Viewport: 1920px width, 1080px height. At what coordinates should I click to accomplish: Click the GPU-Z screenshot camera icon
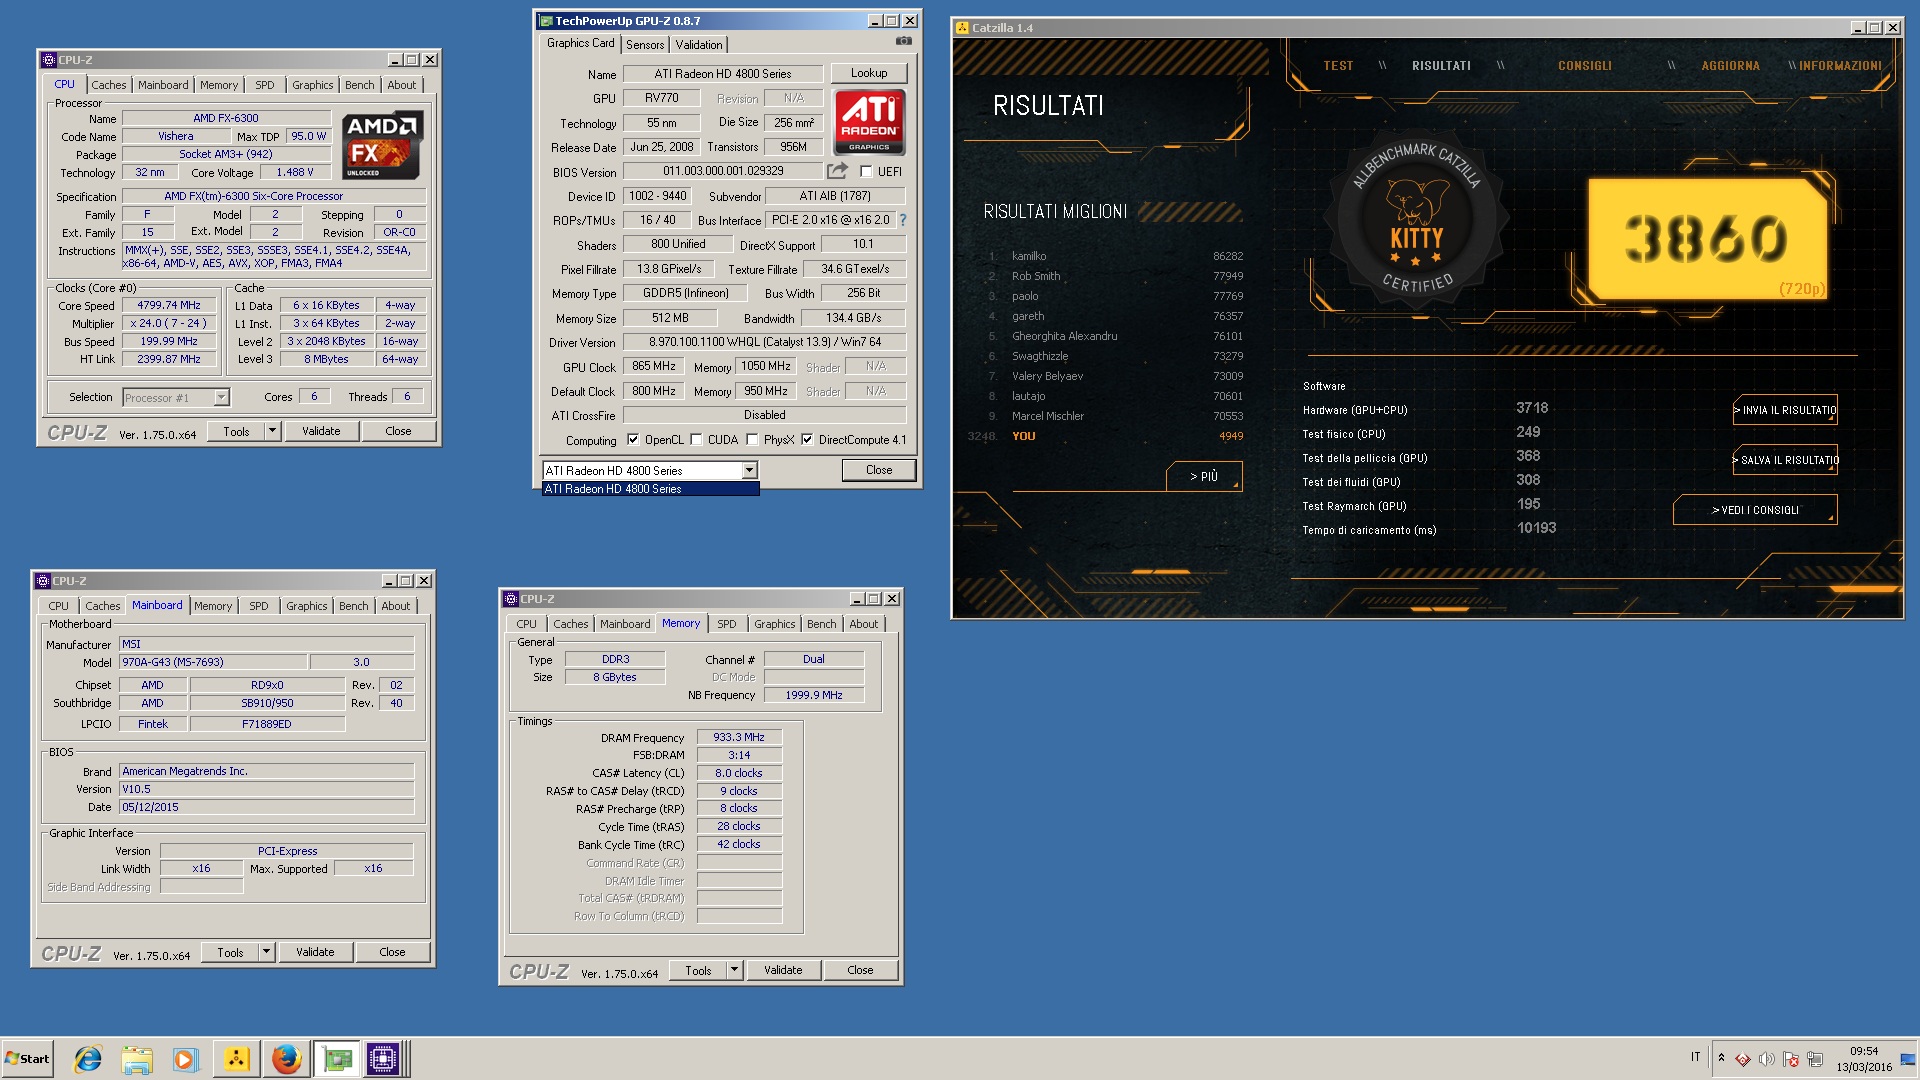click(x=903, y=42)
